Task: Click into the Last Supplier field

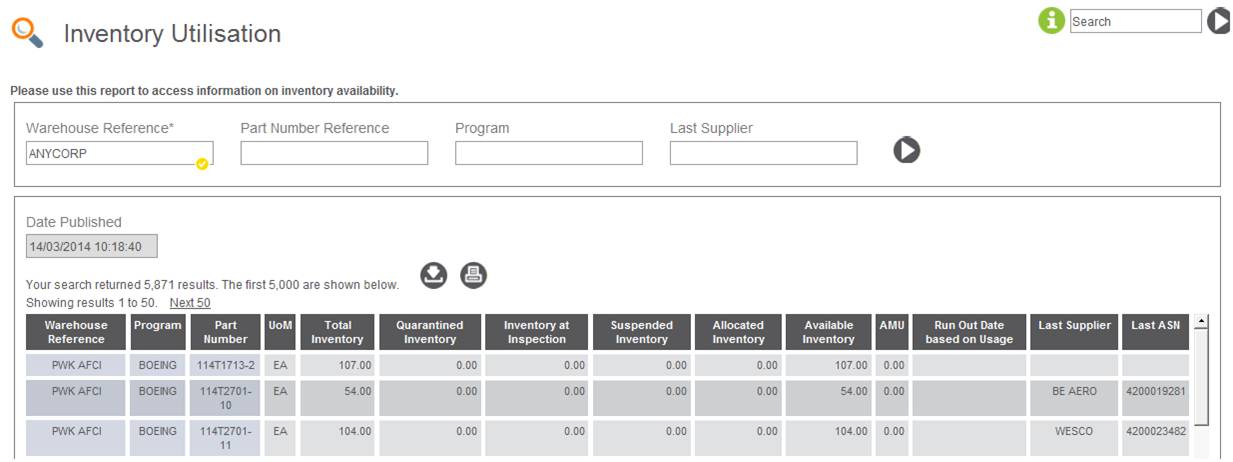Action: point(763,153)
